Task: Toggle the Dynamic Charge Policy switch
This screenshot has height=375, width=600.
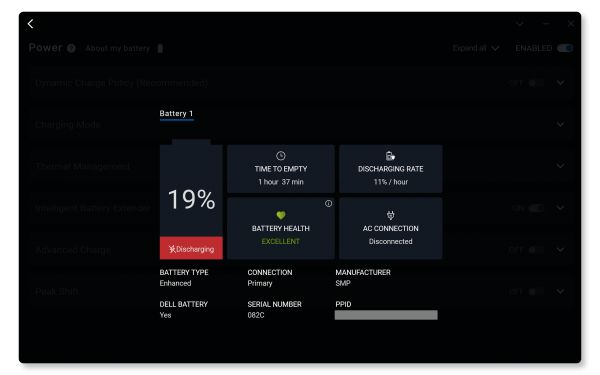Action: (x=536, y=83)
